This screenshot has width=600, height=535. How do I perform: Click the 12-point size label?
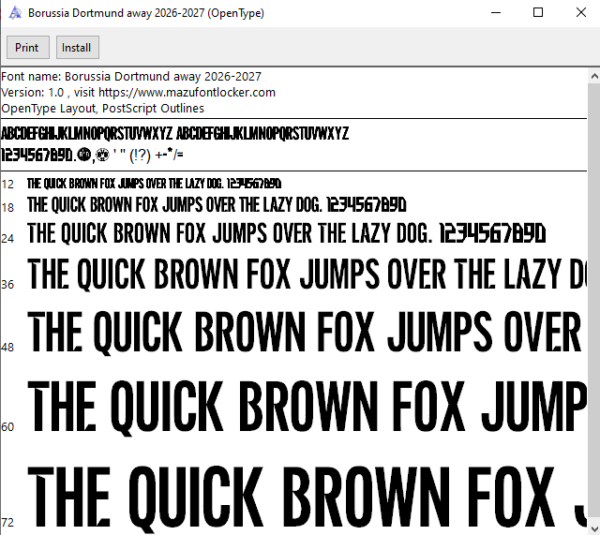(8, 184)
